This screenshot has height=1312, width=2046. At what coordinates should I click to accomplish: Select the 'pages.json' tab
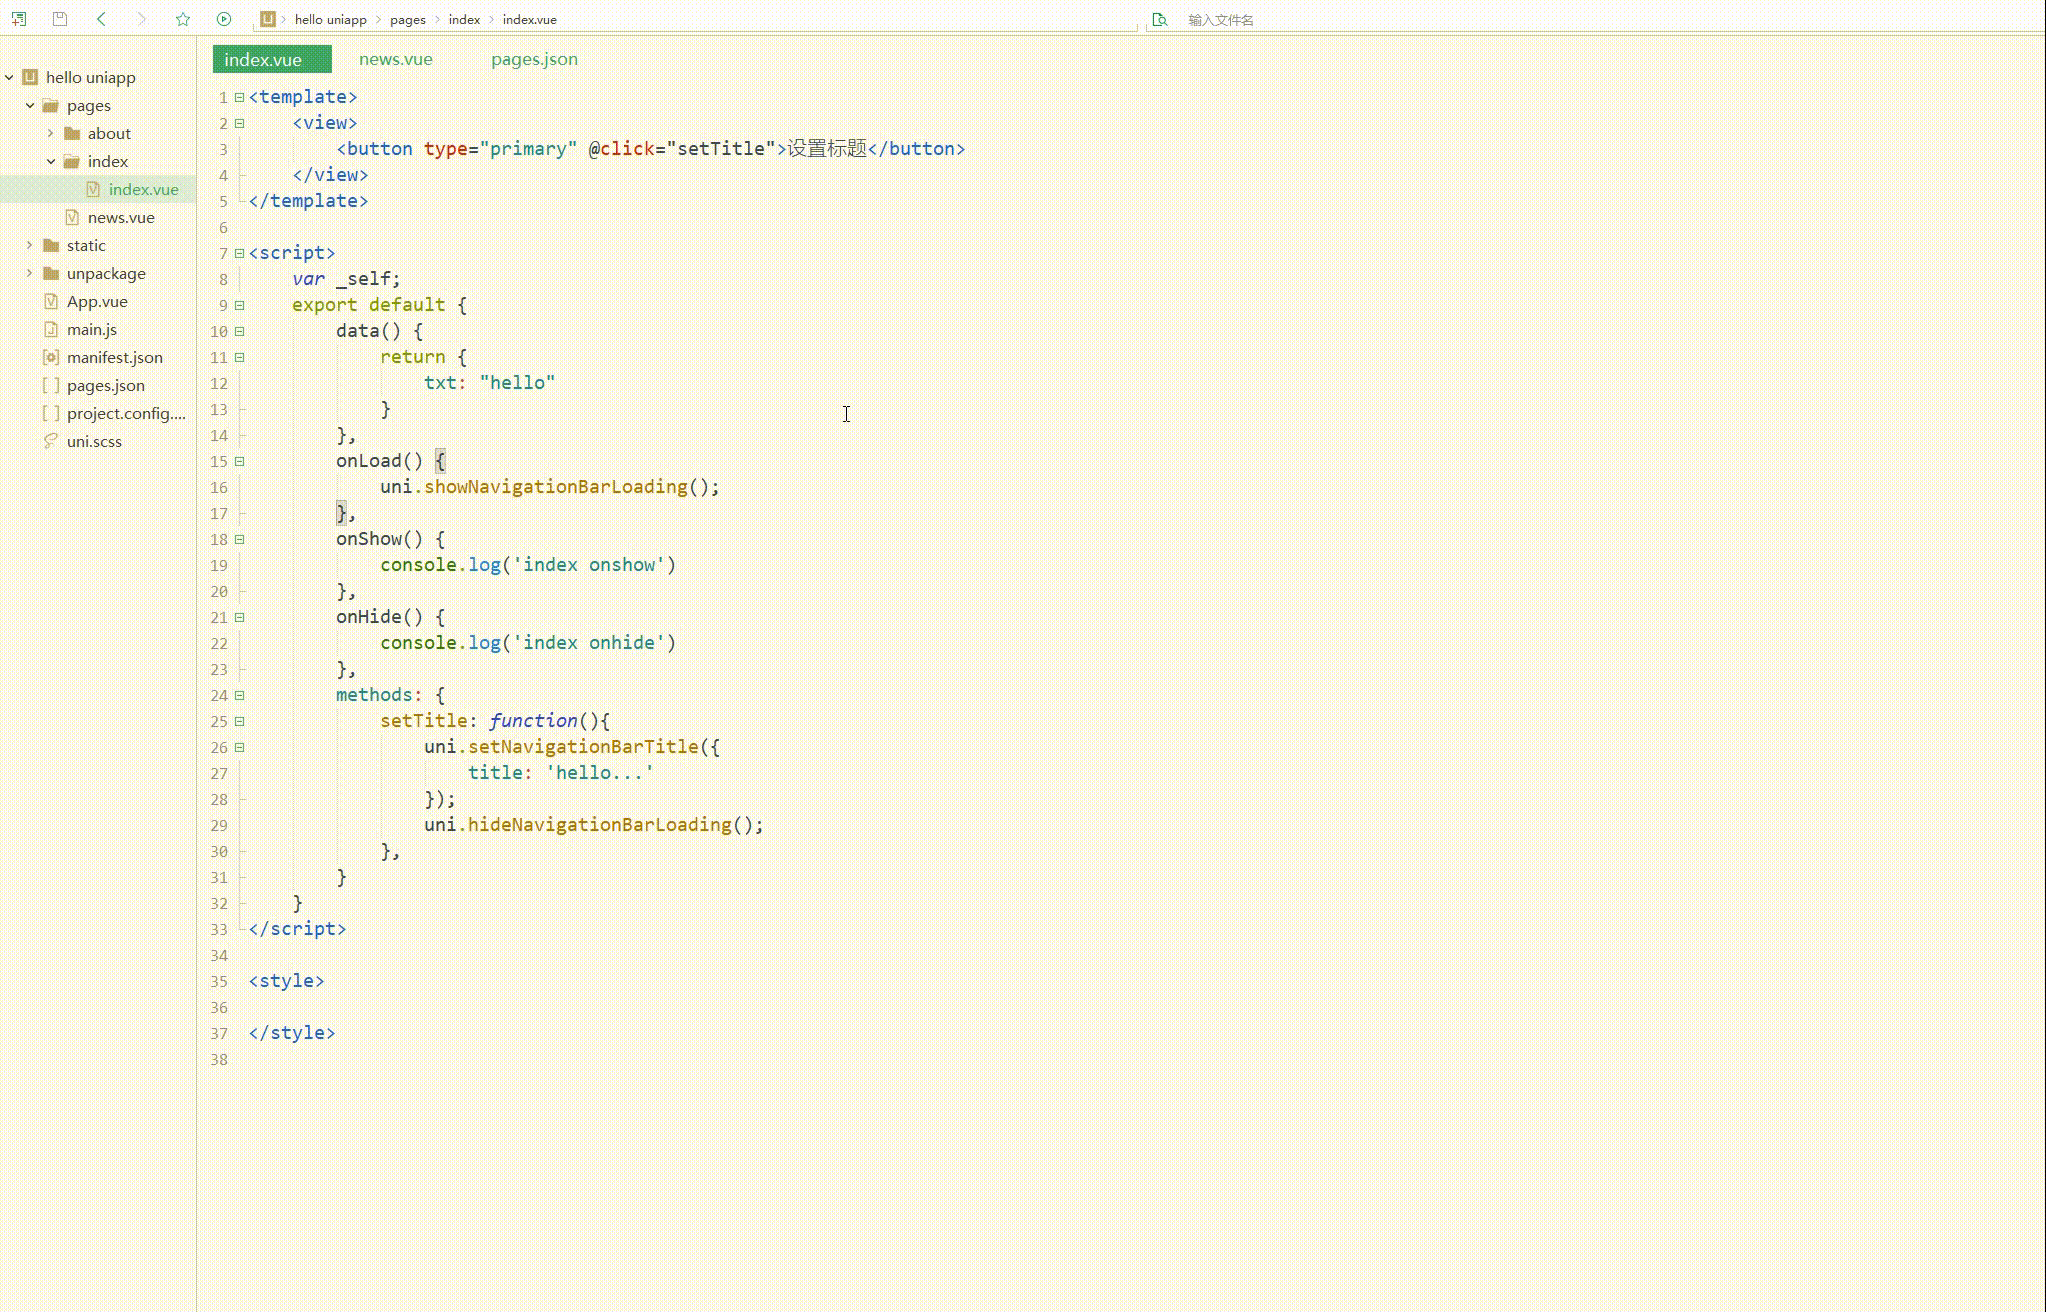534,58
